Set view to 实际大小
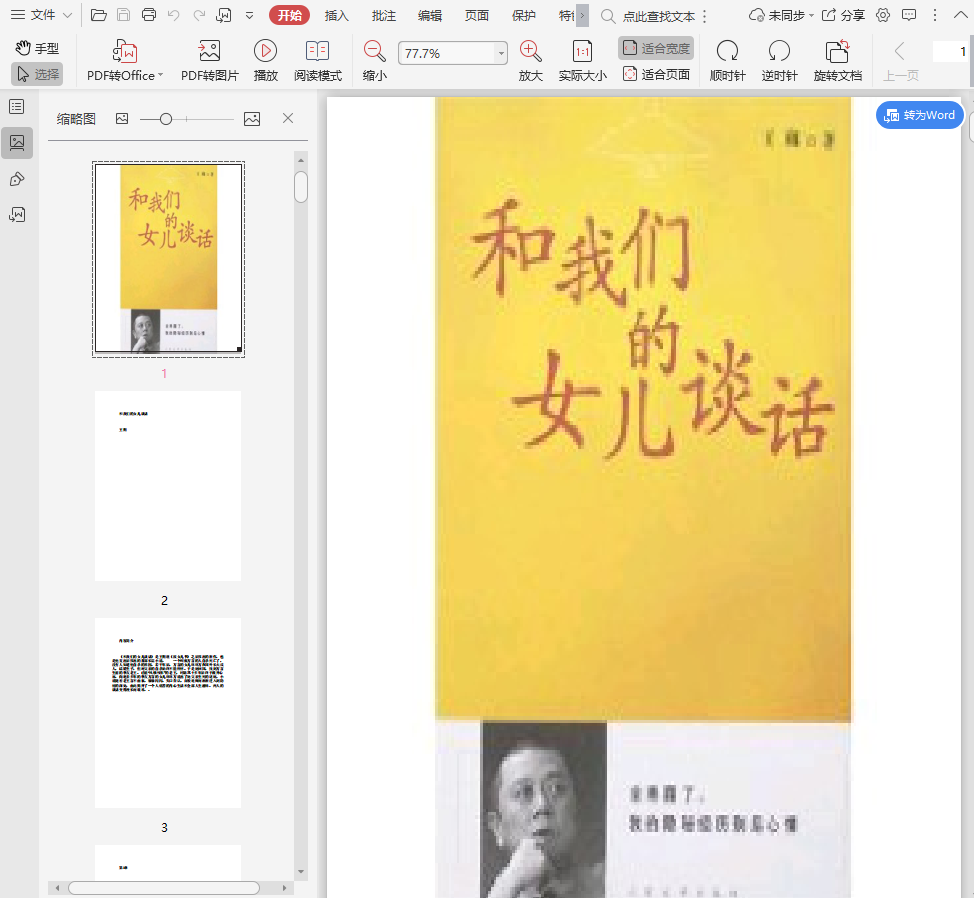 coord(582,61)
